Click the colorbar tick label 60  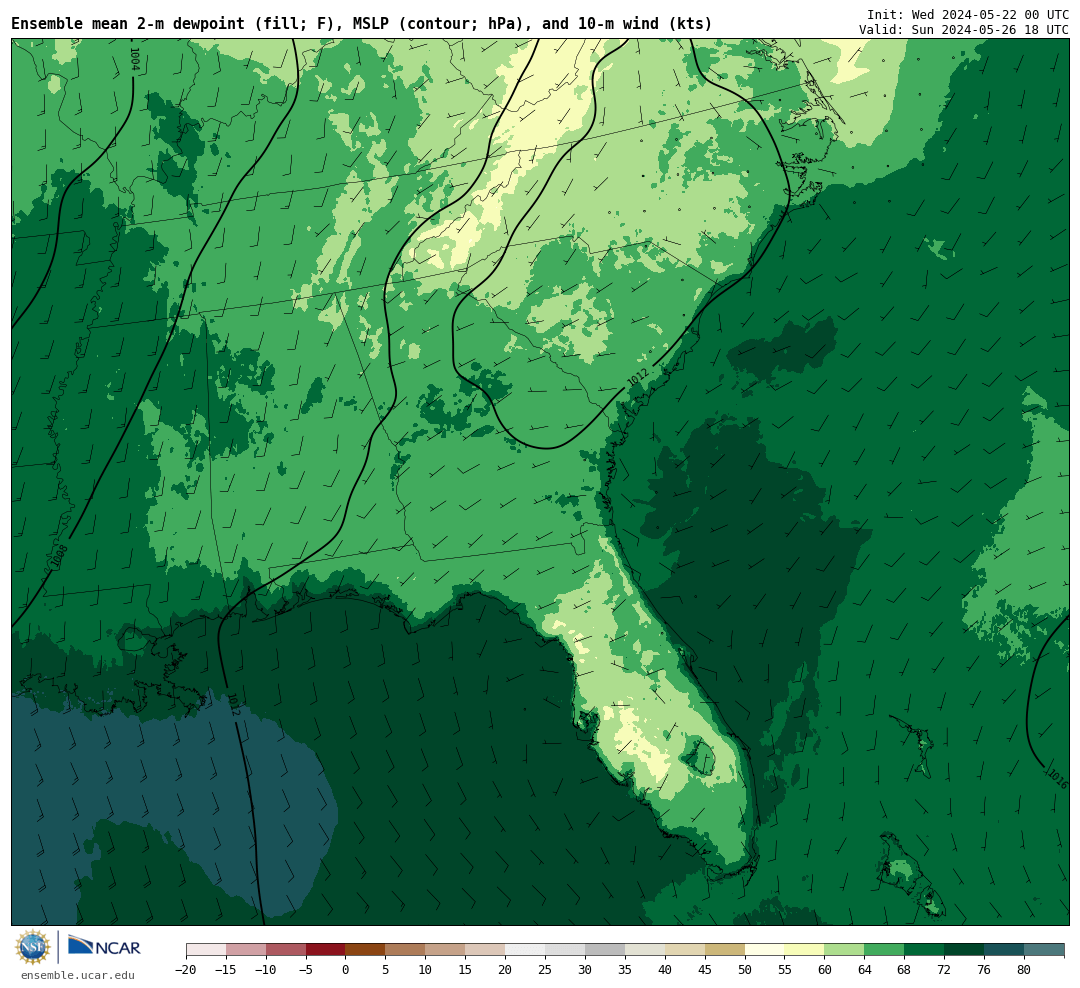click(x=824, y=969)
